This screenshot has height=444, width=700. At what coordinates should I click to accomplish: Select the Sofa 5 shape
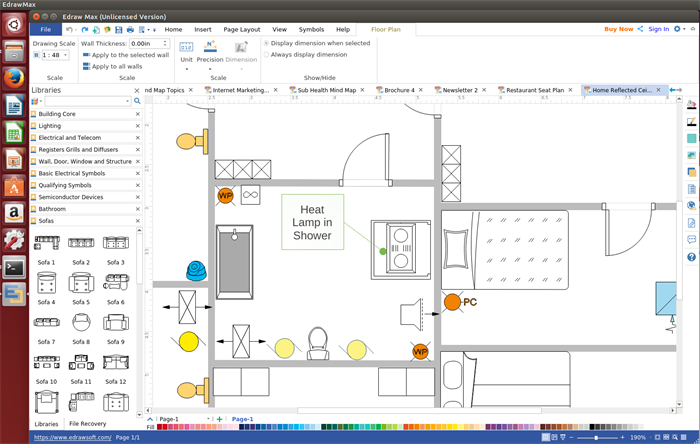[x=81, y=284]
